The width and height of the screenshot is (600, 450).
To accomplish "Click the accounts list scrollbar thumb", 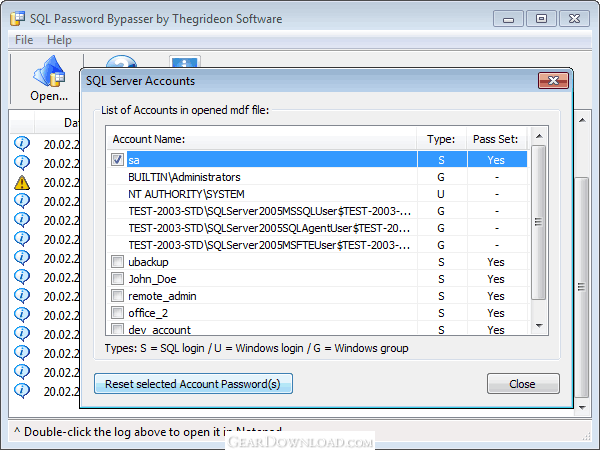I will [539, 222].
